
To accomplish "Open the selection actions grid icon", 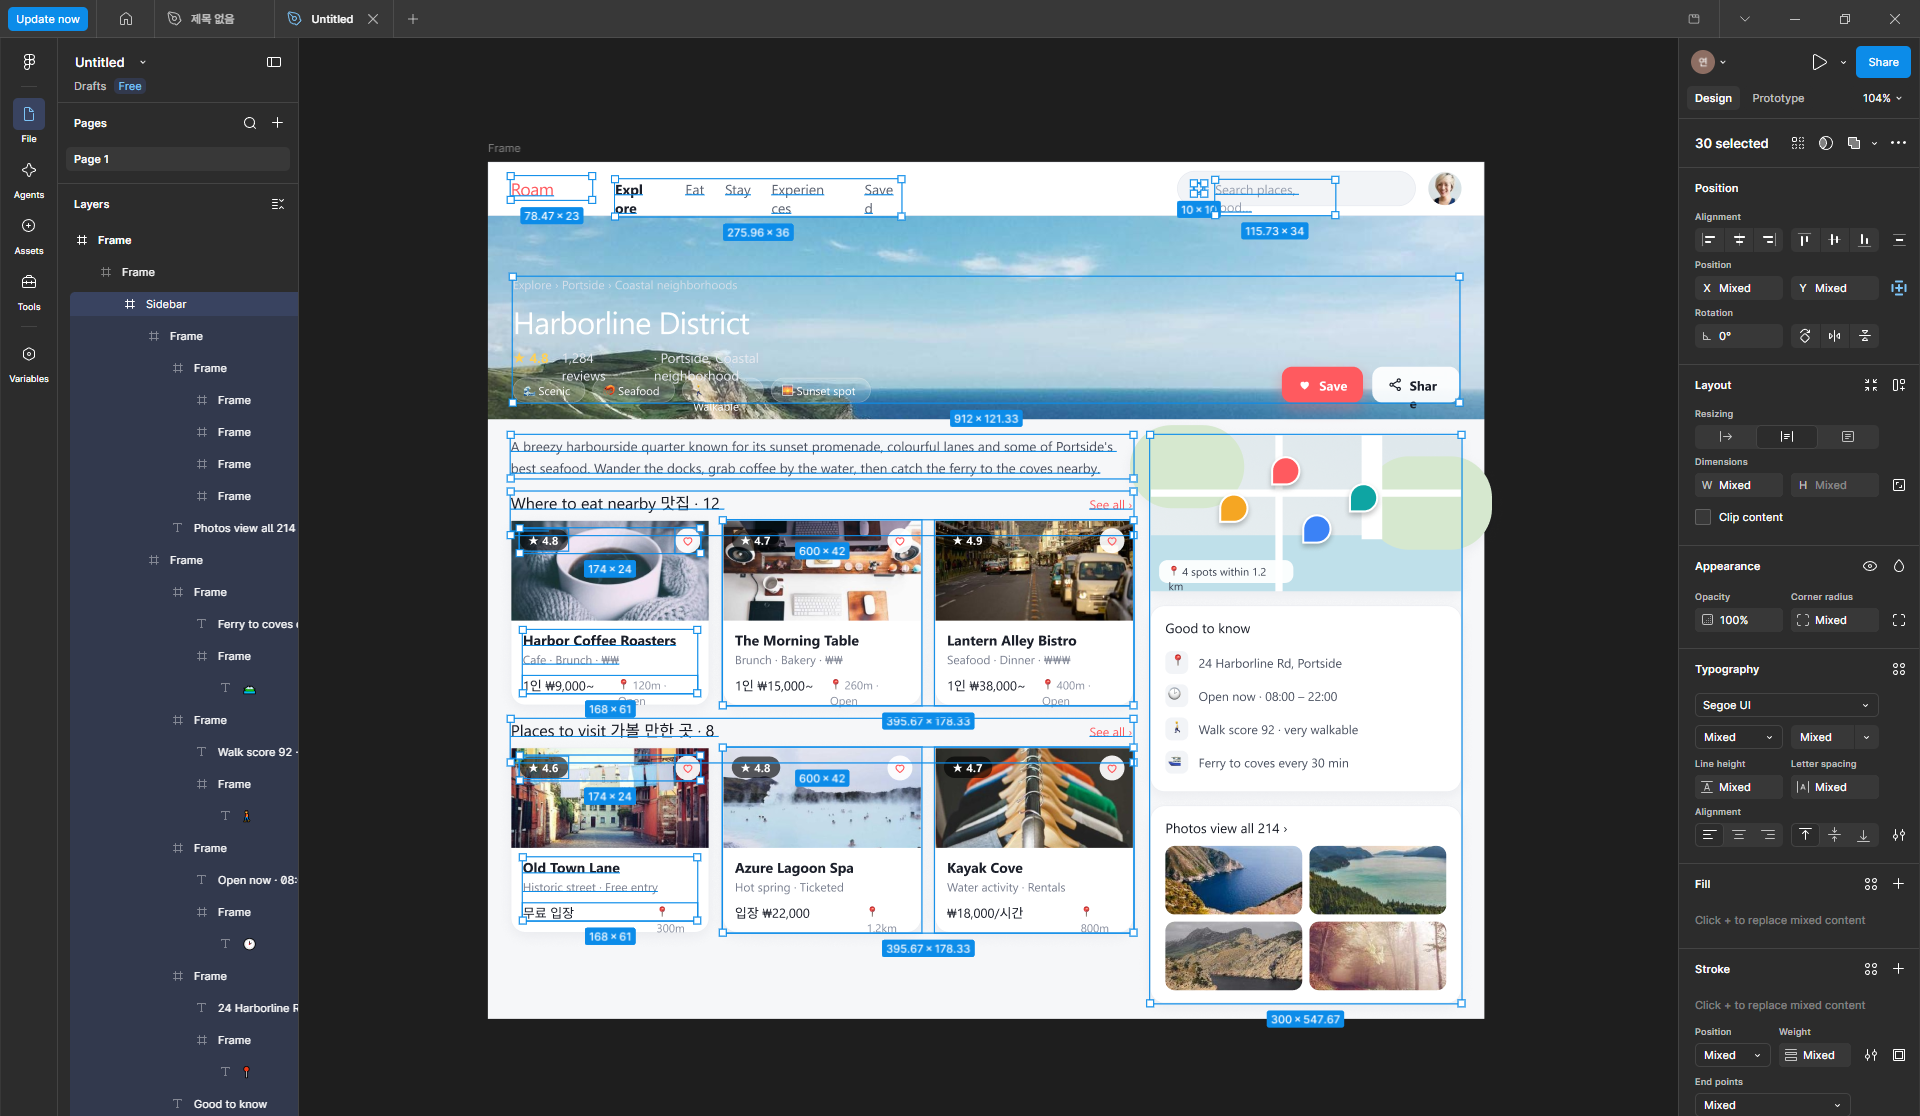I will pyautogui.click(x=1798, y=143).
